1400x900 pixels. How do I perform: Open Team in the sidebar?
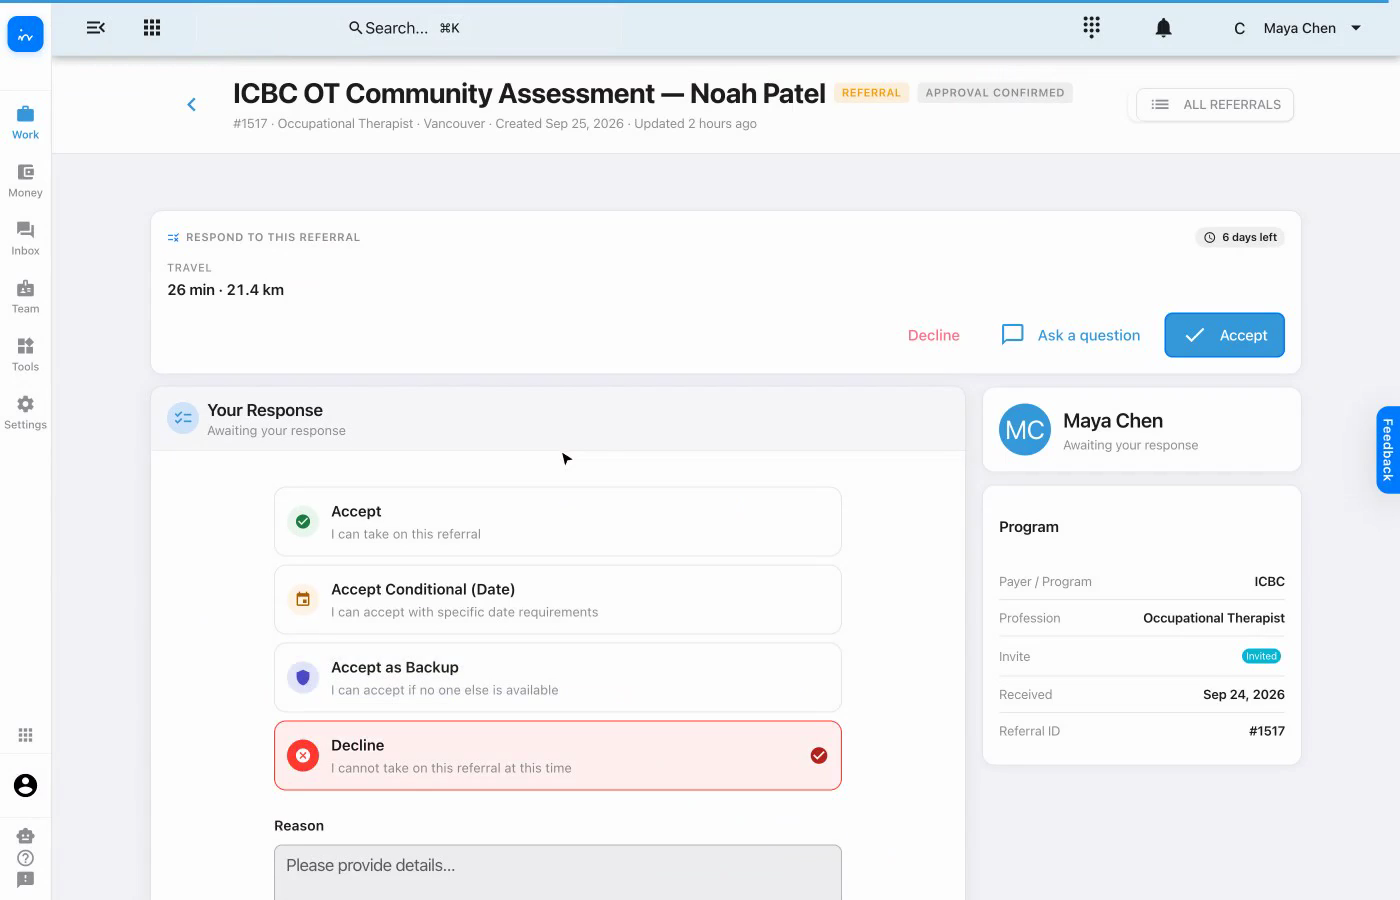point(25,296)
